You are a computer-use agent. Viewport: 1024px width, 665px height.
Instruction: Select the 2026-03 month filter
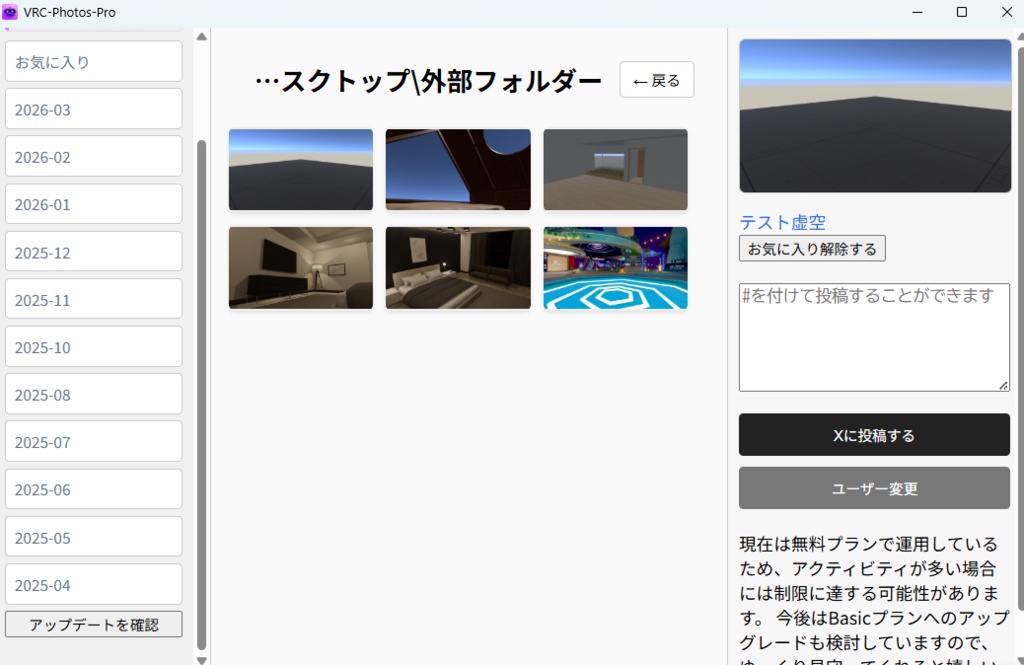(x=93, y=109)
